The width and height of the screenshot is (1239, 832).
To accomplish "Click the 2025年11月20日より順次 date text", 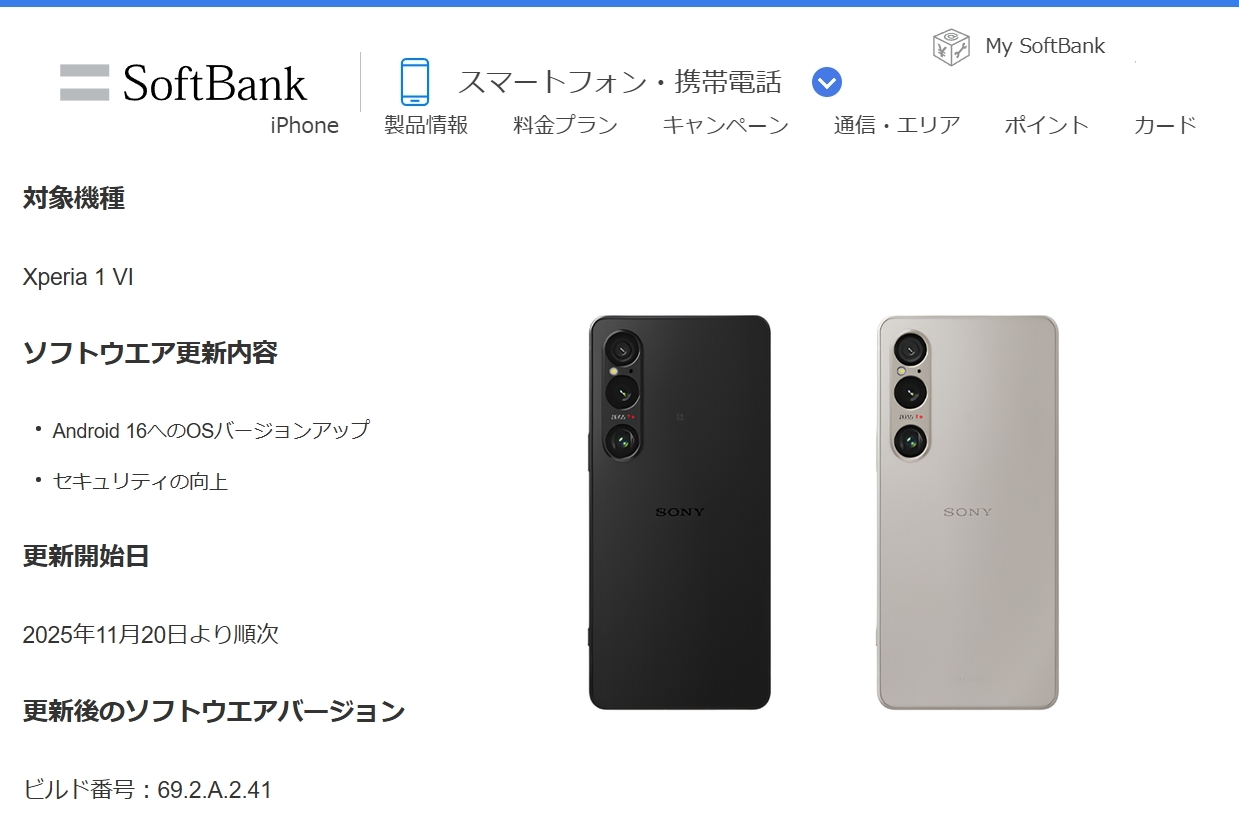I will click(x=151, y=634).
